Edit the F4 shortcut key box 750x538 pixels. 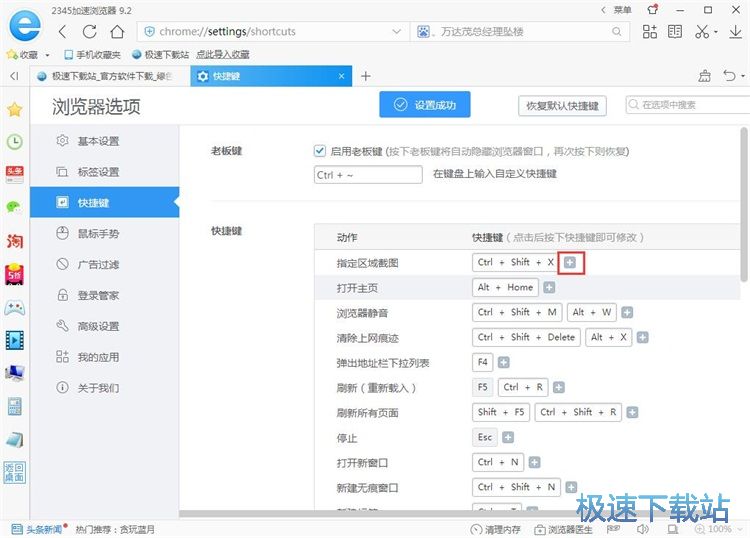click(x=483, y=362)
